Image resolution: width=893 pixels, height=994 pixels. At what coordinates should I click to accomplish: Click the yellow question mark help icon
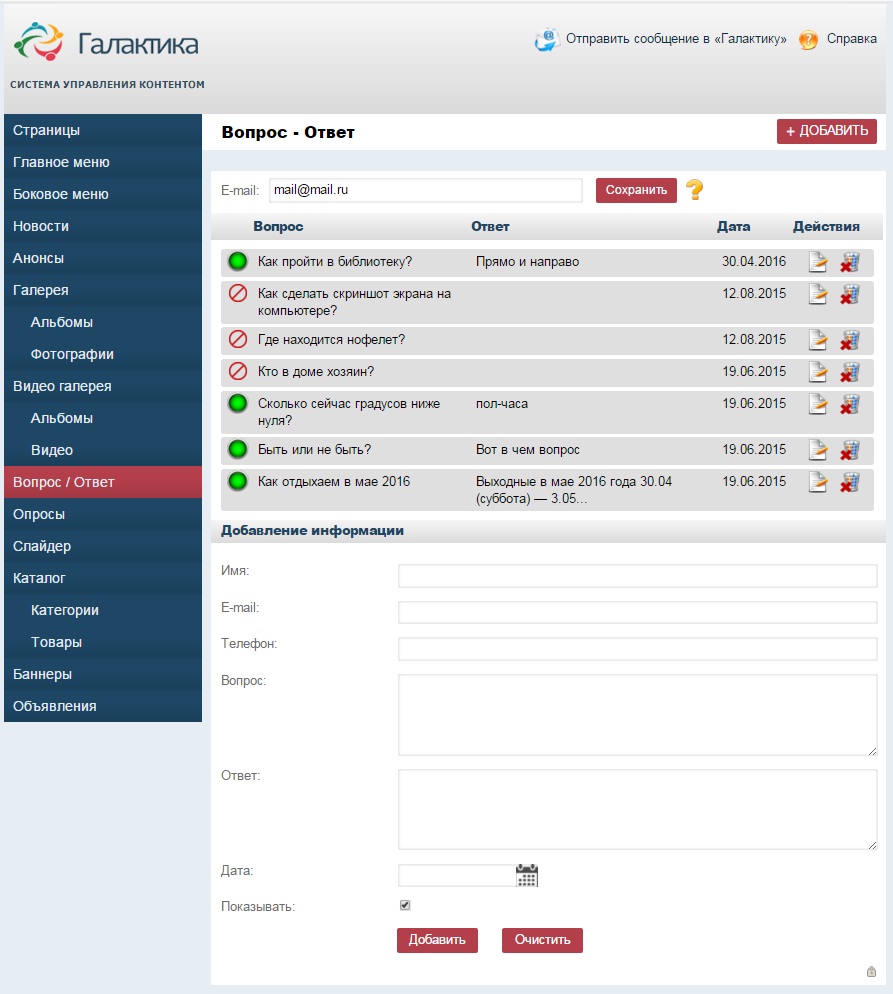pos(695,190)
